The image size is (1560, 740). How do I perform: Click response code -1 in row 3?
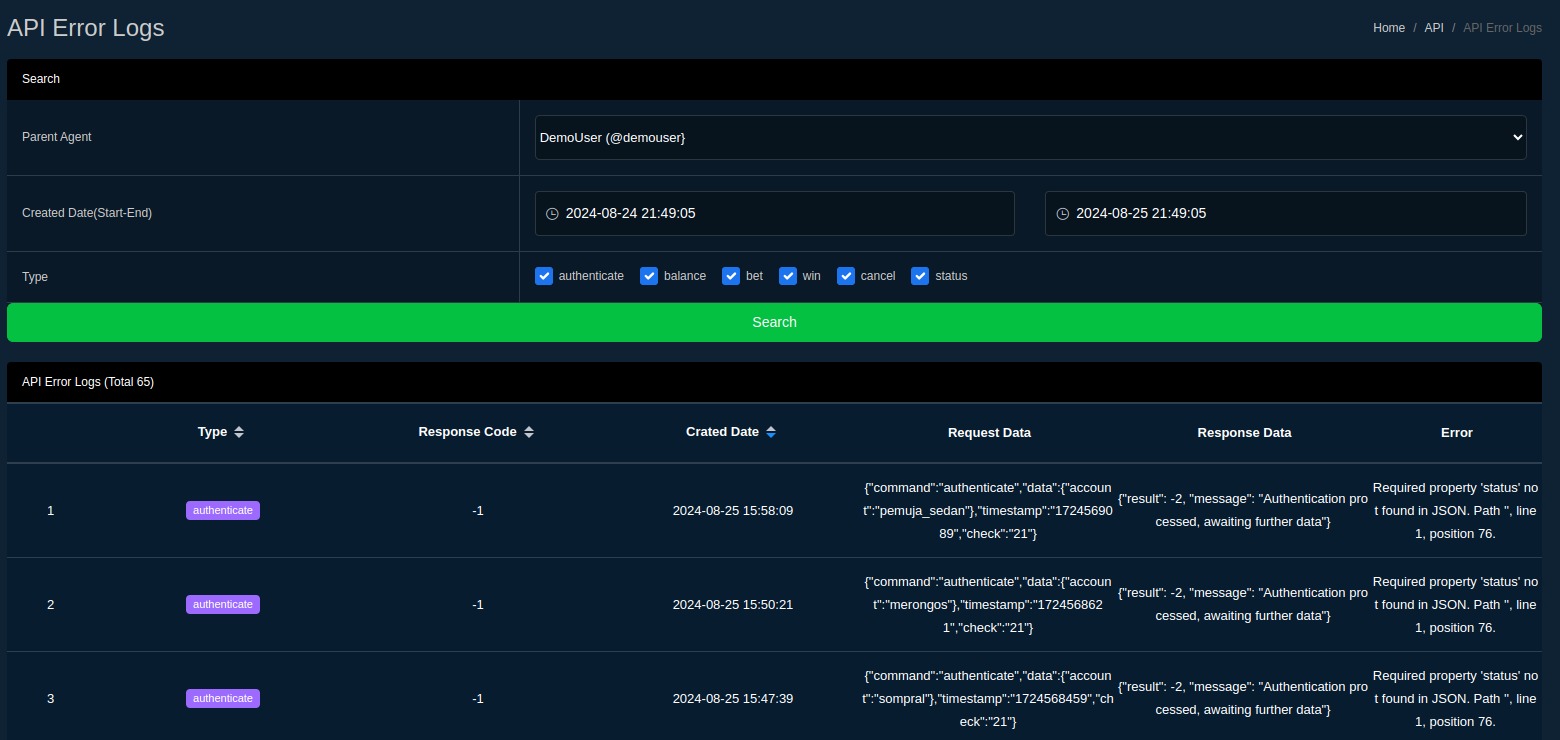(x=478, y=699)
